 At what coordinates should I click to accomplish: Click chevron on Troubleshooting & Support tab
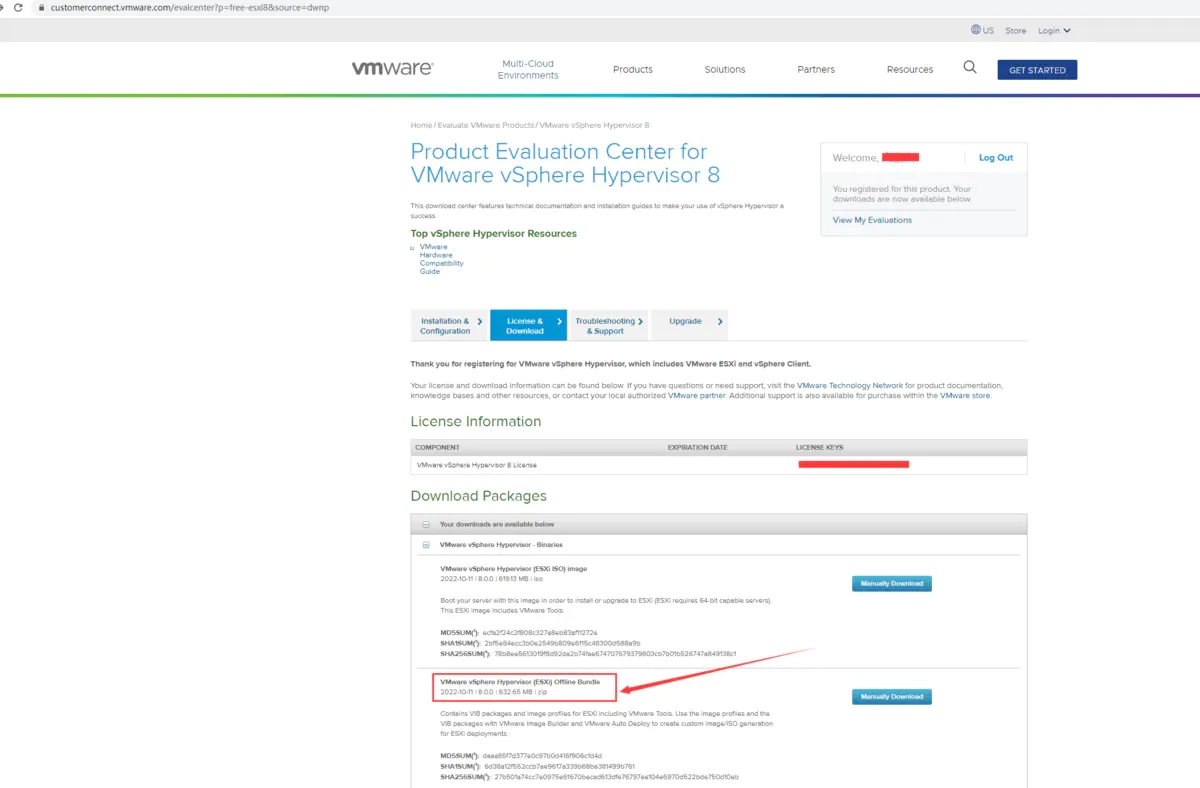(641, 321)
